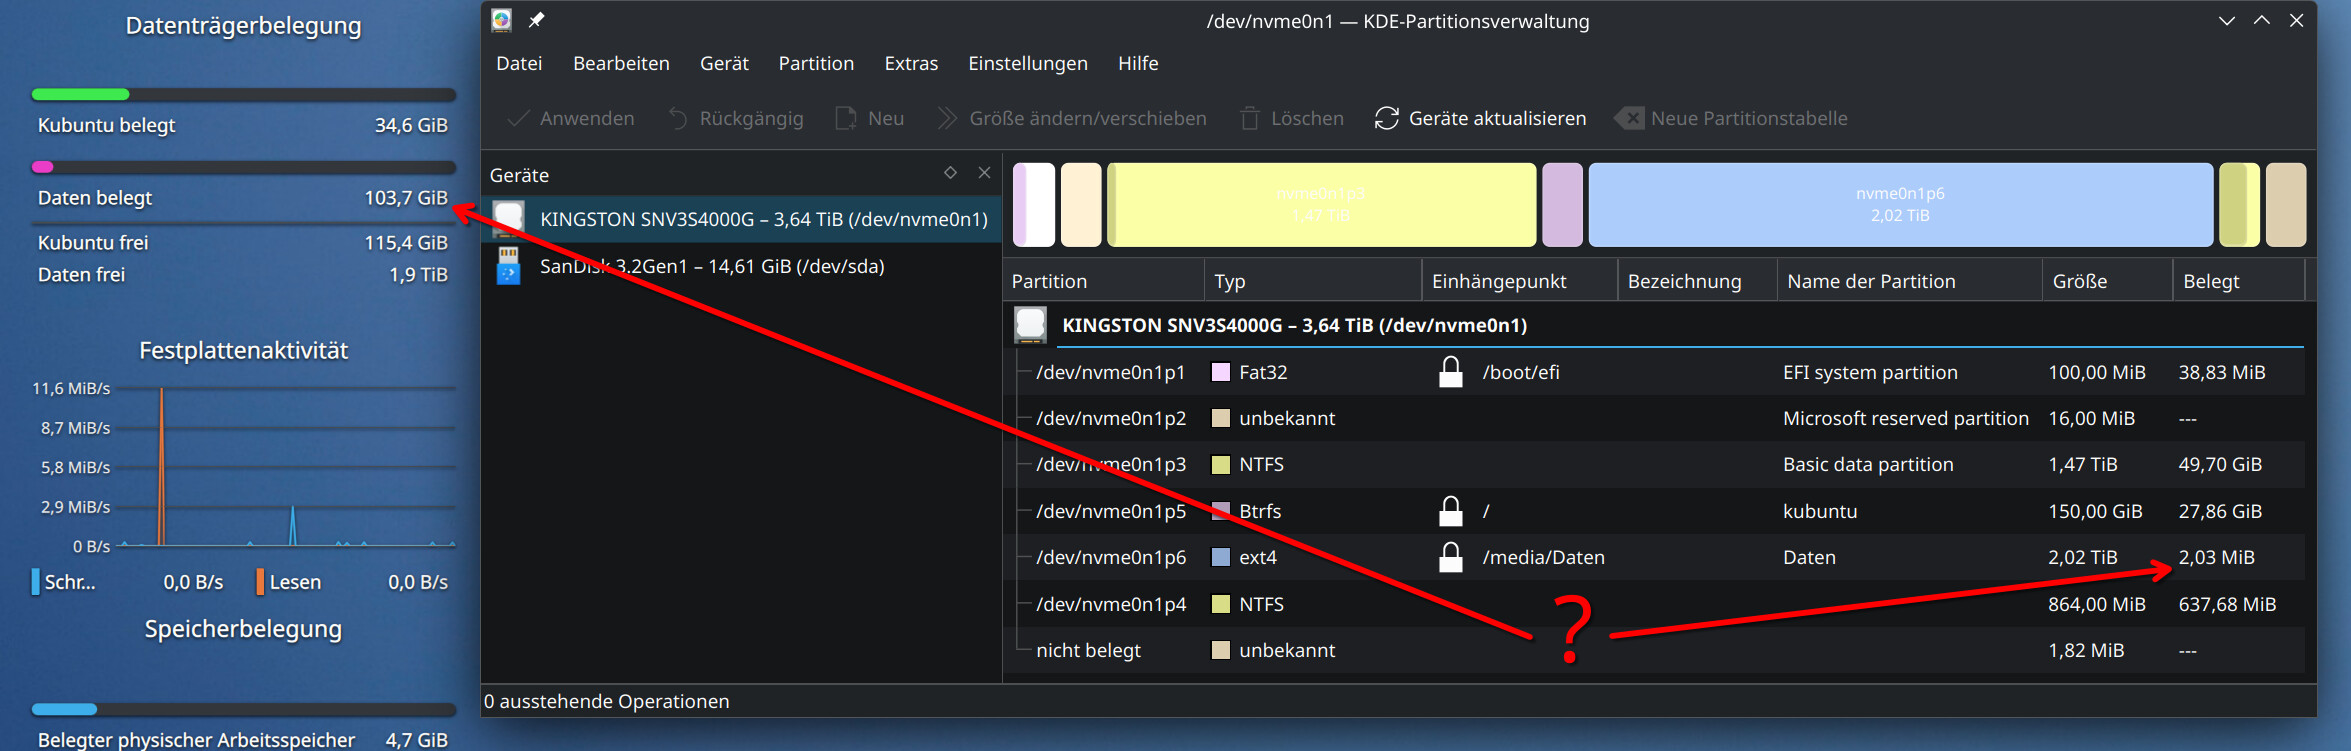The width and height of the screenshot is (2351, 751).
Task: Click Größe ändern/verschieben button
Action: 1072,118
